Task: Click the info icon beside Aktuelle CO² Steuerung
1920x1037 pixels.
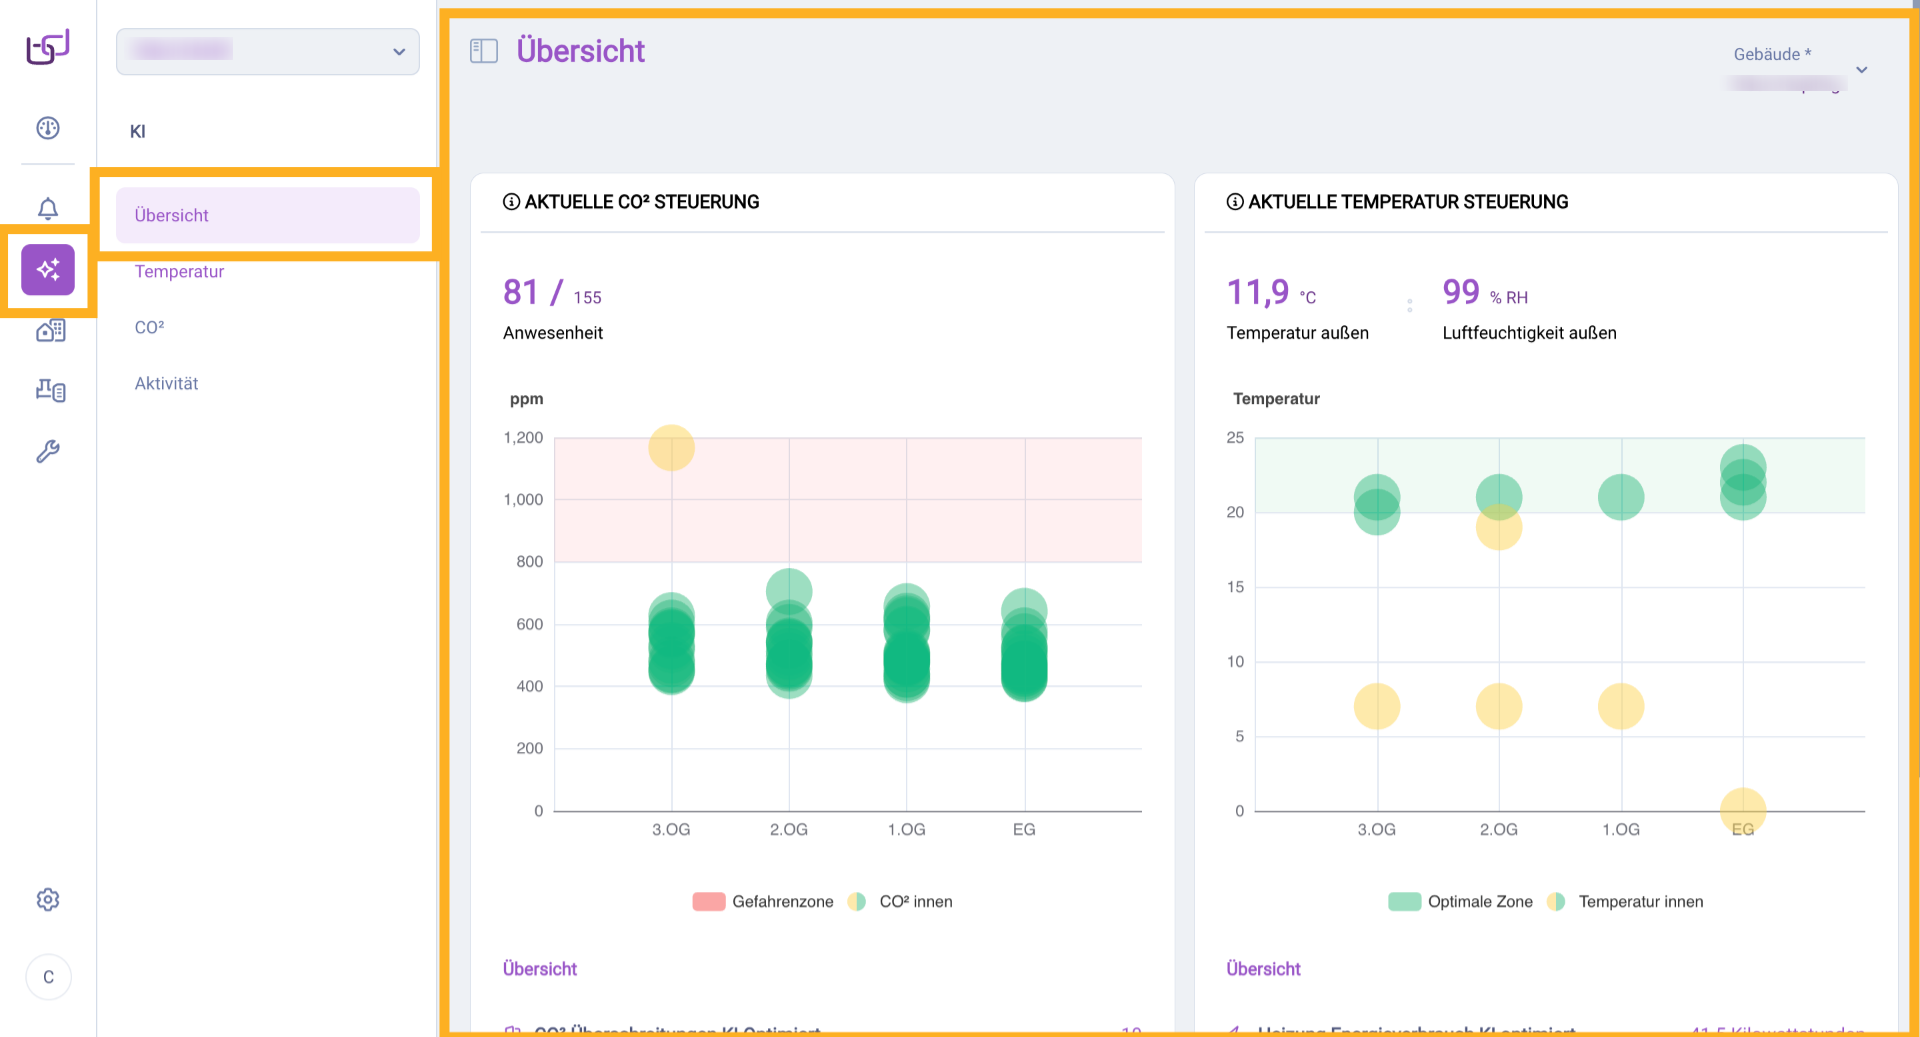Action: pyautogui.click(x=511, y=202)
